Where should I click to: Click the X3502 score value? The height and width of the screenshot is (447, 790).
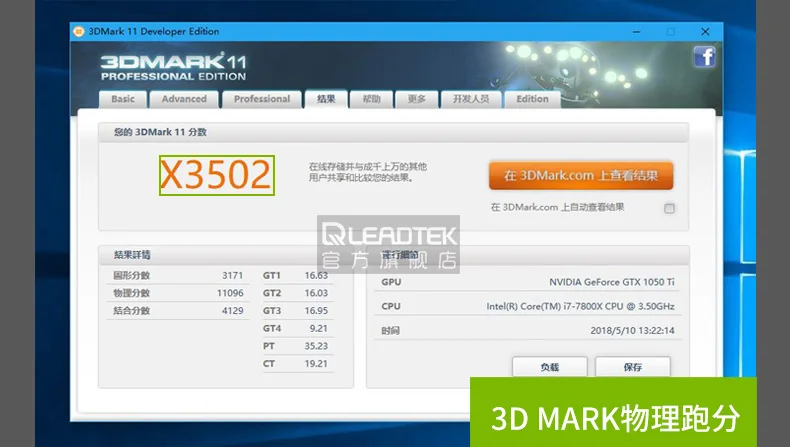coord(217,175)
